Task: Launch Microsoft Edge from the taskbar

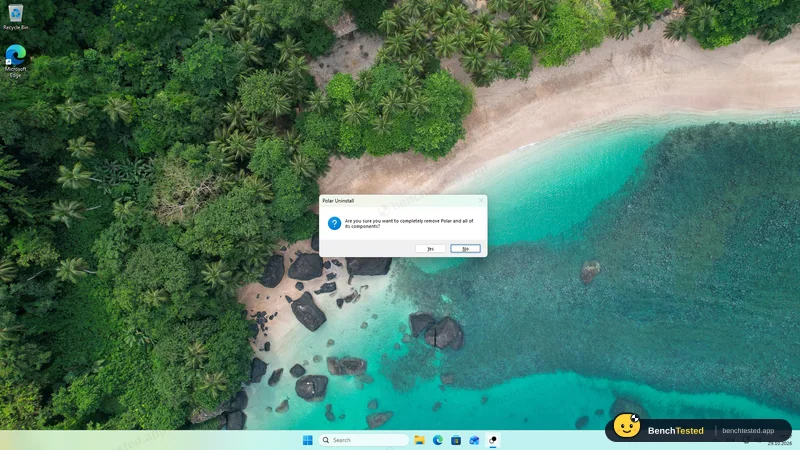Action: tap(438, 440)
